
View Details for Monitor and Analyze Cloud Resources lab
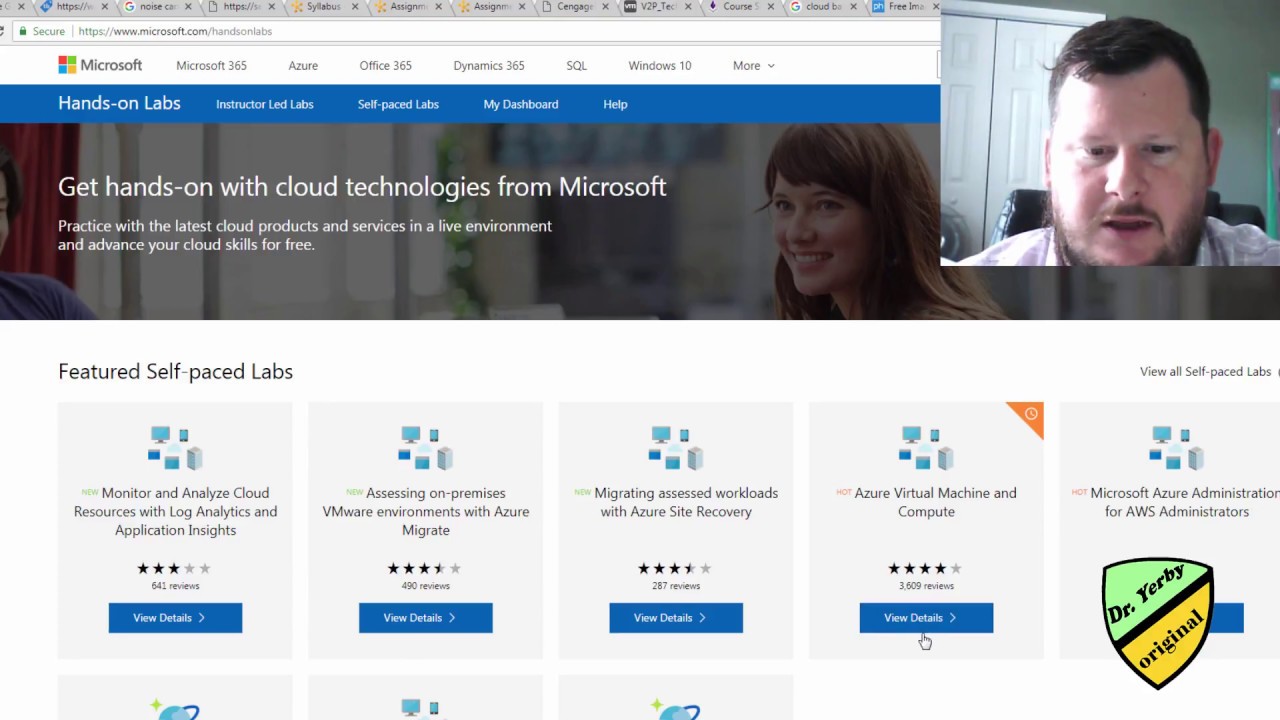pos(175,618)
